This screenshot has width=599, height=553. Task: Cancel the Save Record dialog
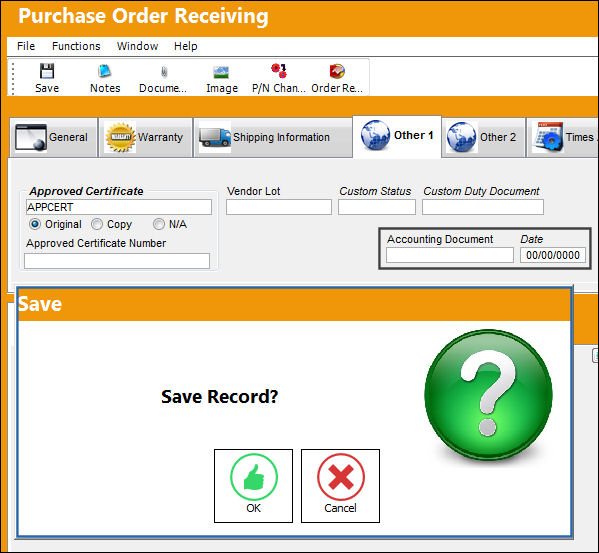[340, 486]
